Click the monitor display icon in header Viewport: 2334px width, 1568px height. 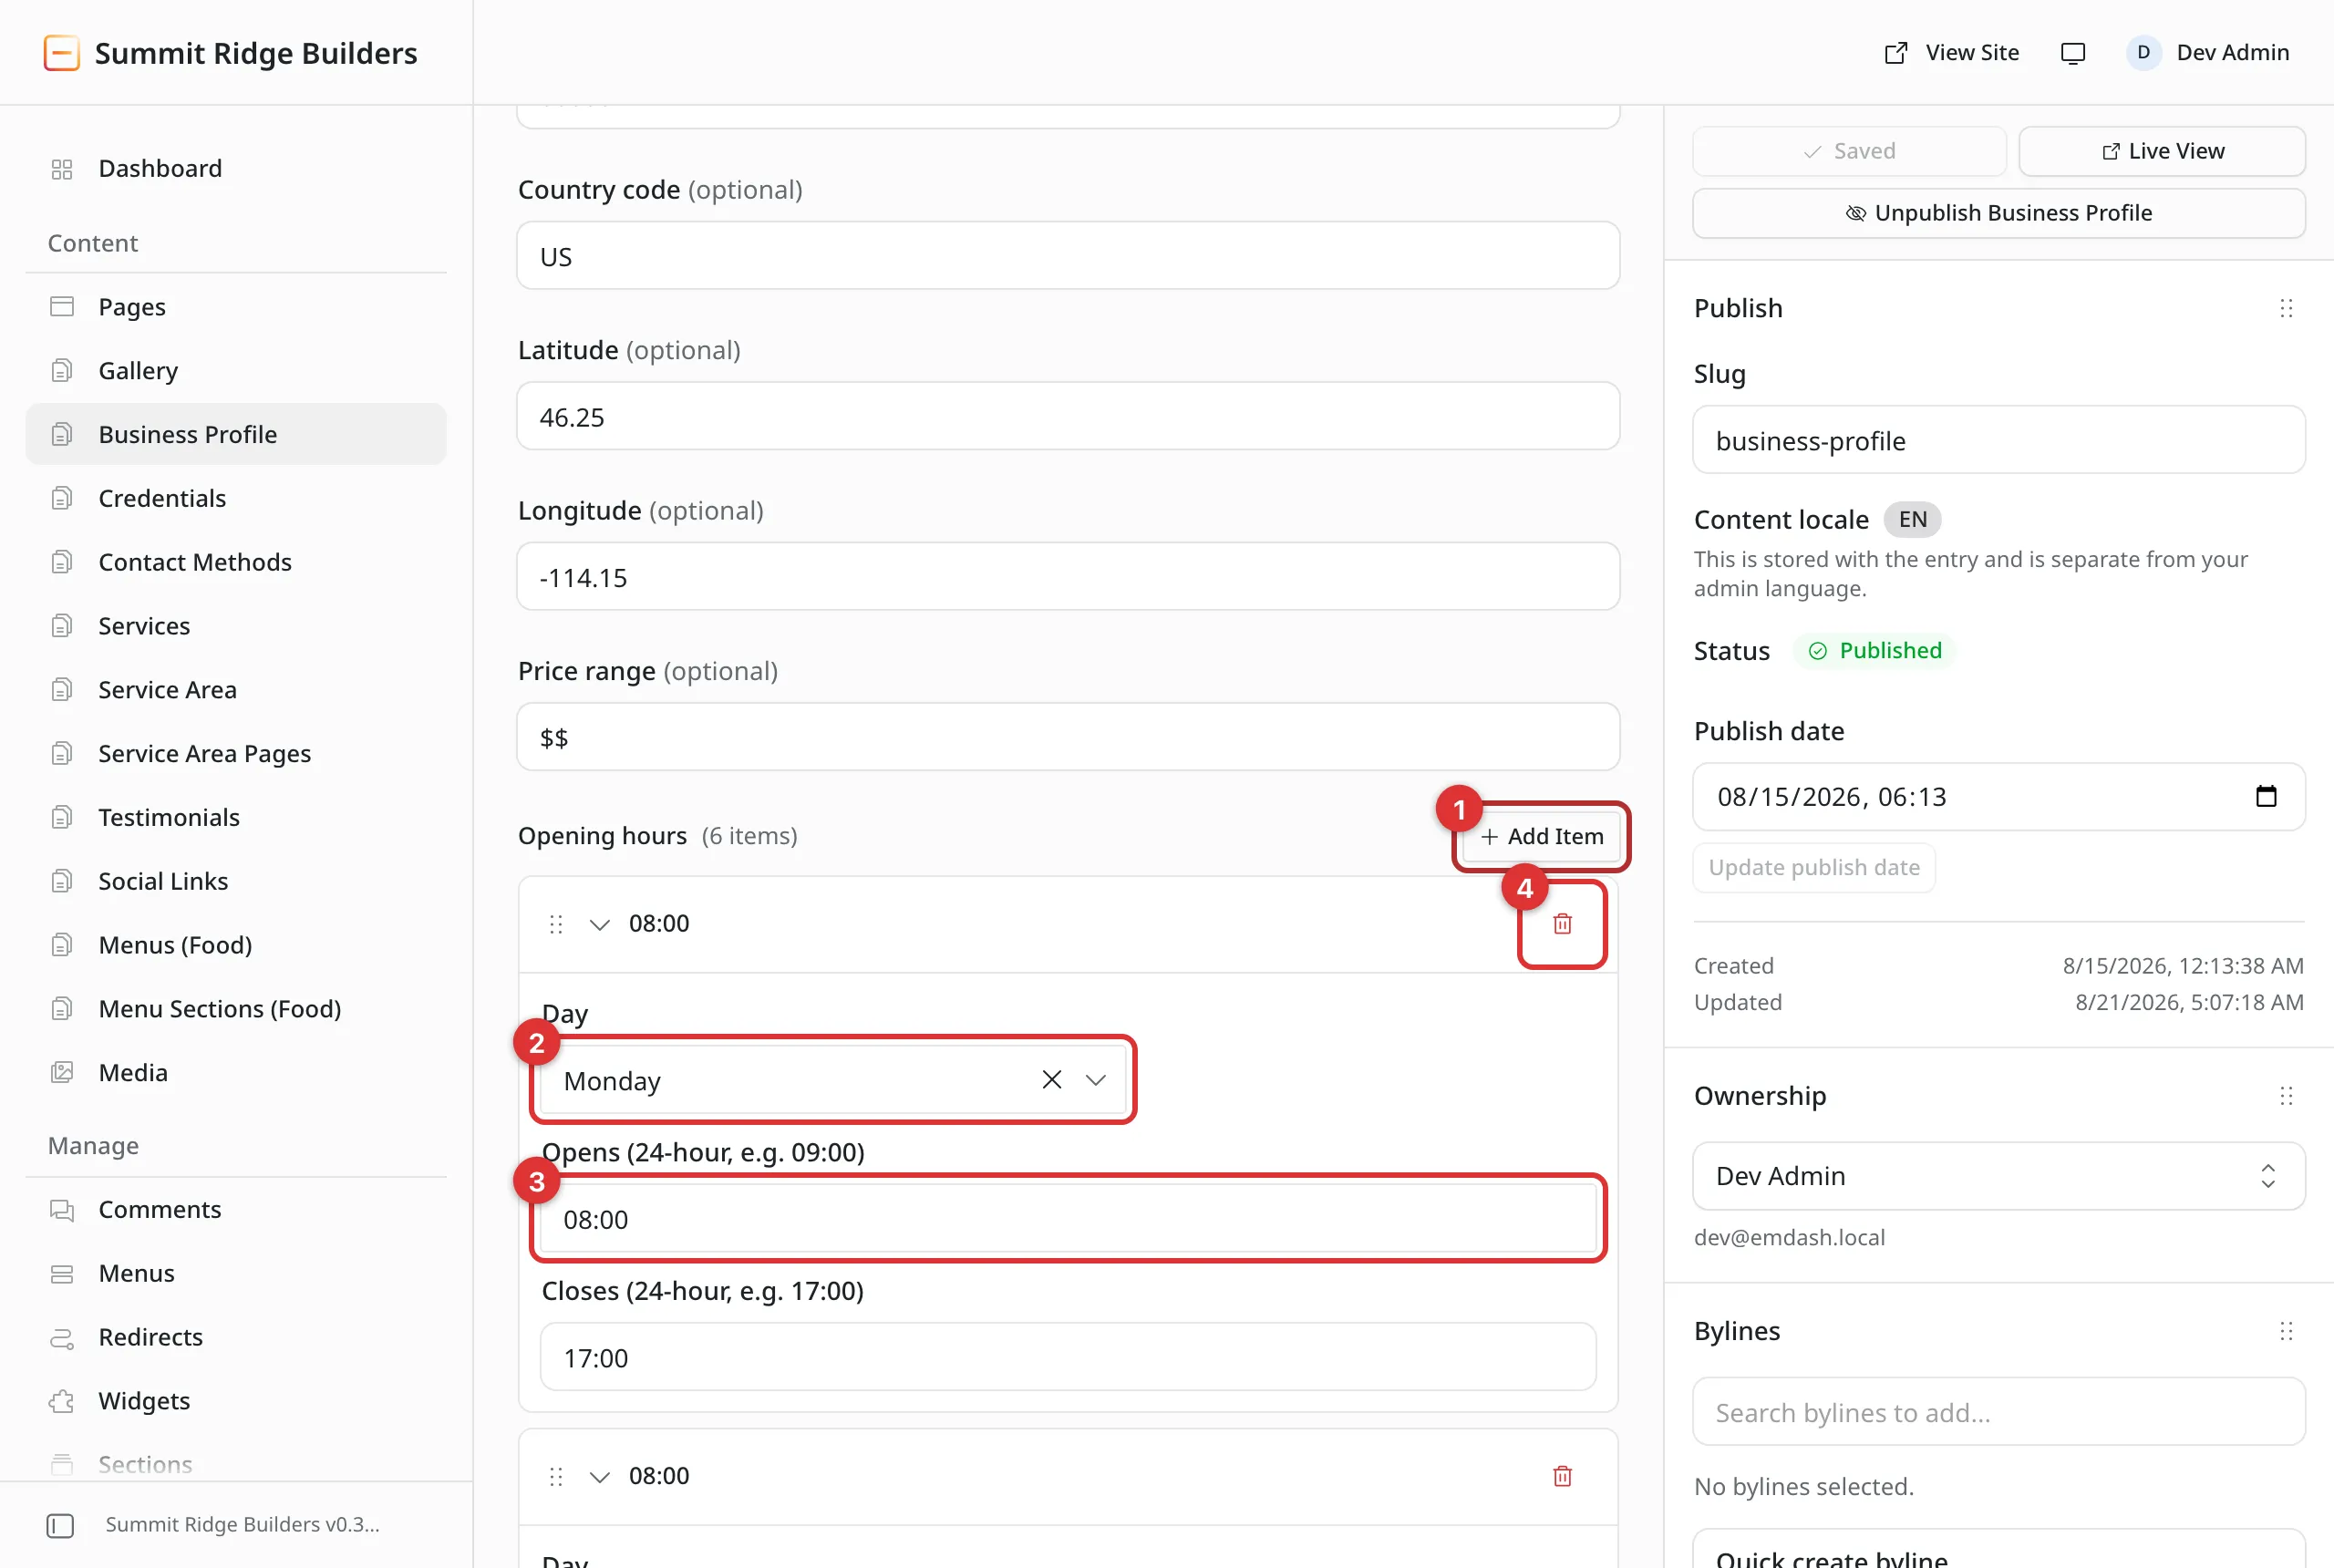coord(2073,53)
